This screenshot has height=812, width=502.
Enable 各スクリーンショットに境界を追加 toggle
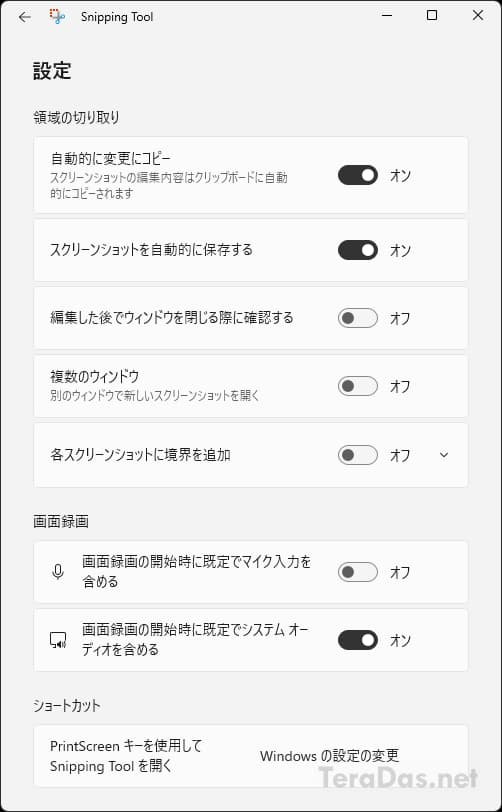click(357, 455)
